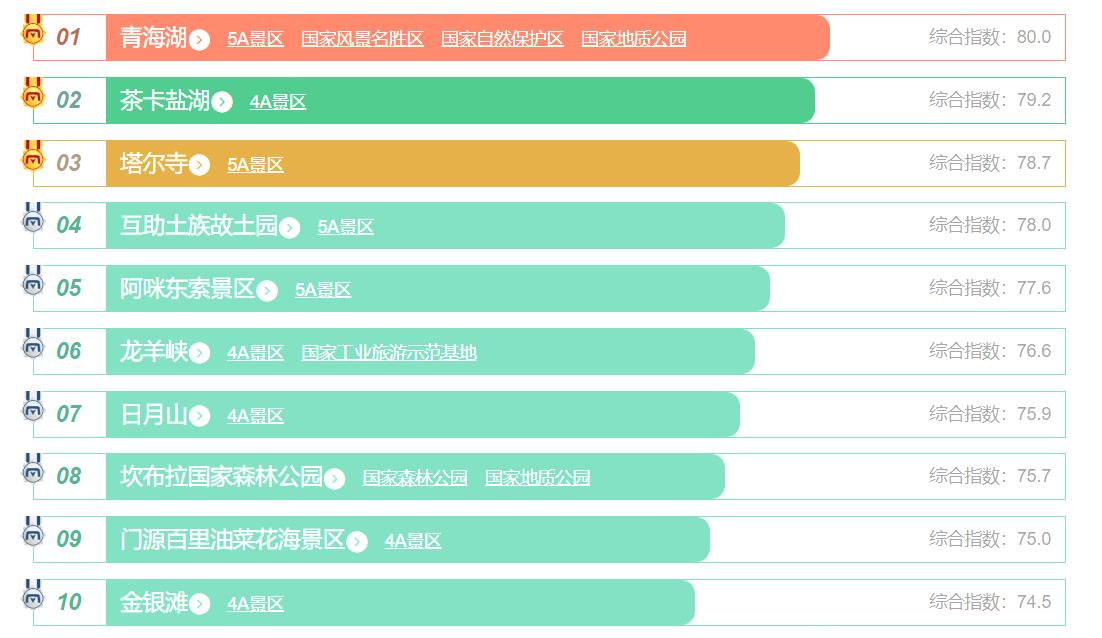Click the 综合指数 80.0 score text
Viewport: 1102px width, 638px height.
point(989,37)
